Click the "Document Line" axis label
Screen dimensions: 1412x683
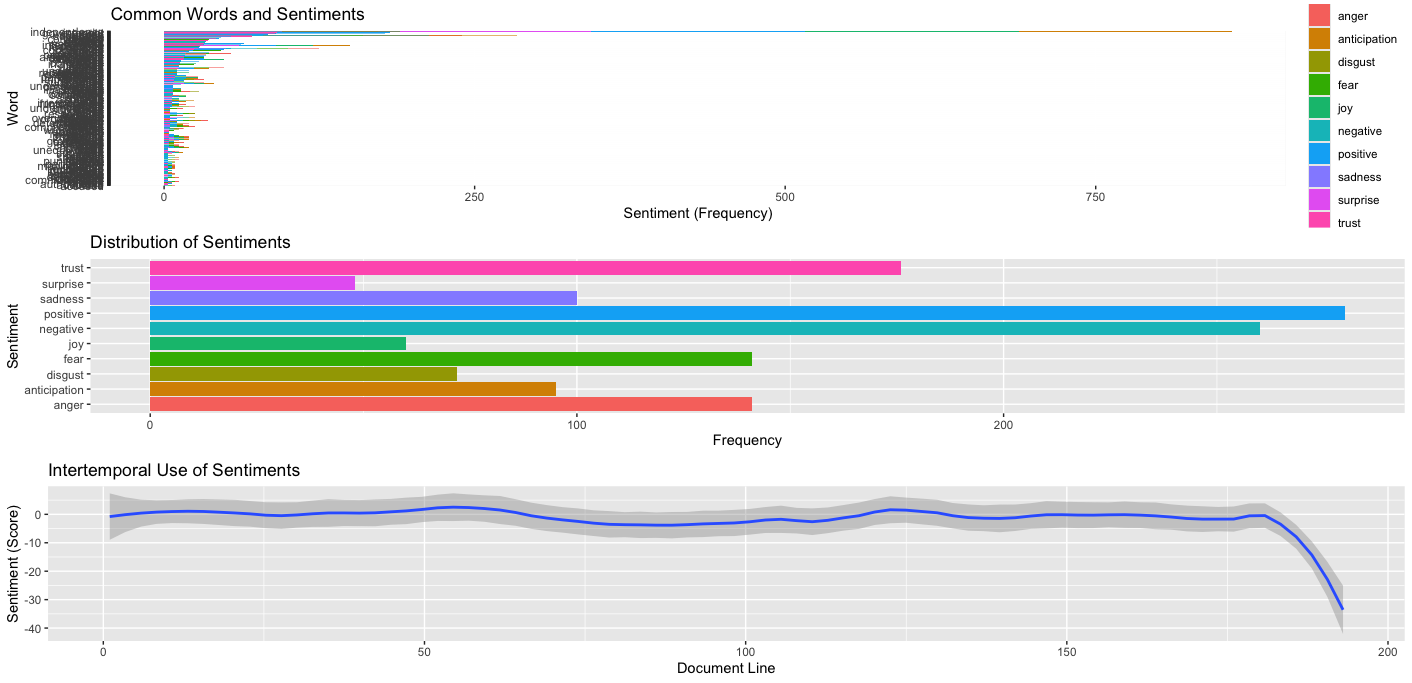(x=725, y=668)
